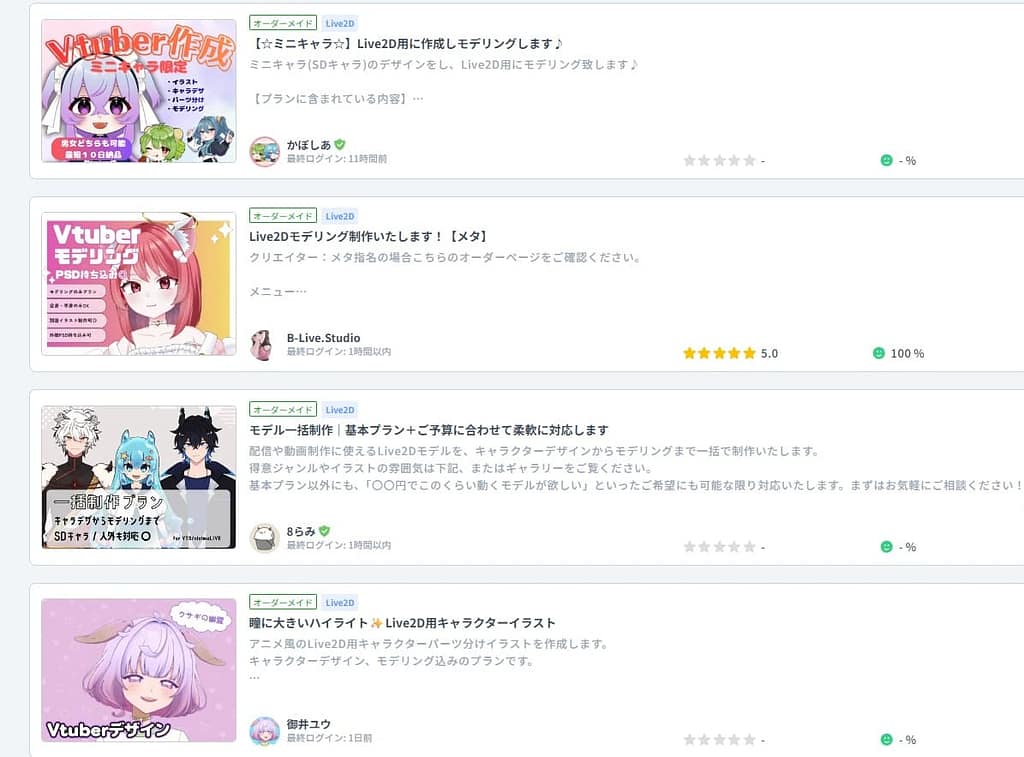
Task: Open 御井ユウ's profile avatar
Action: (x=264, y=731)
